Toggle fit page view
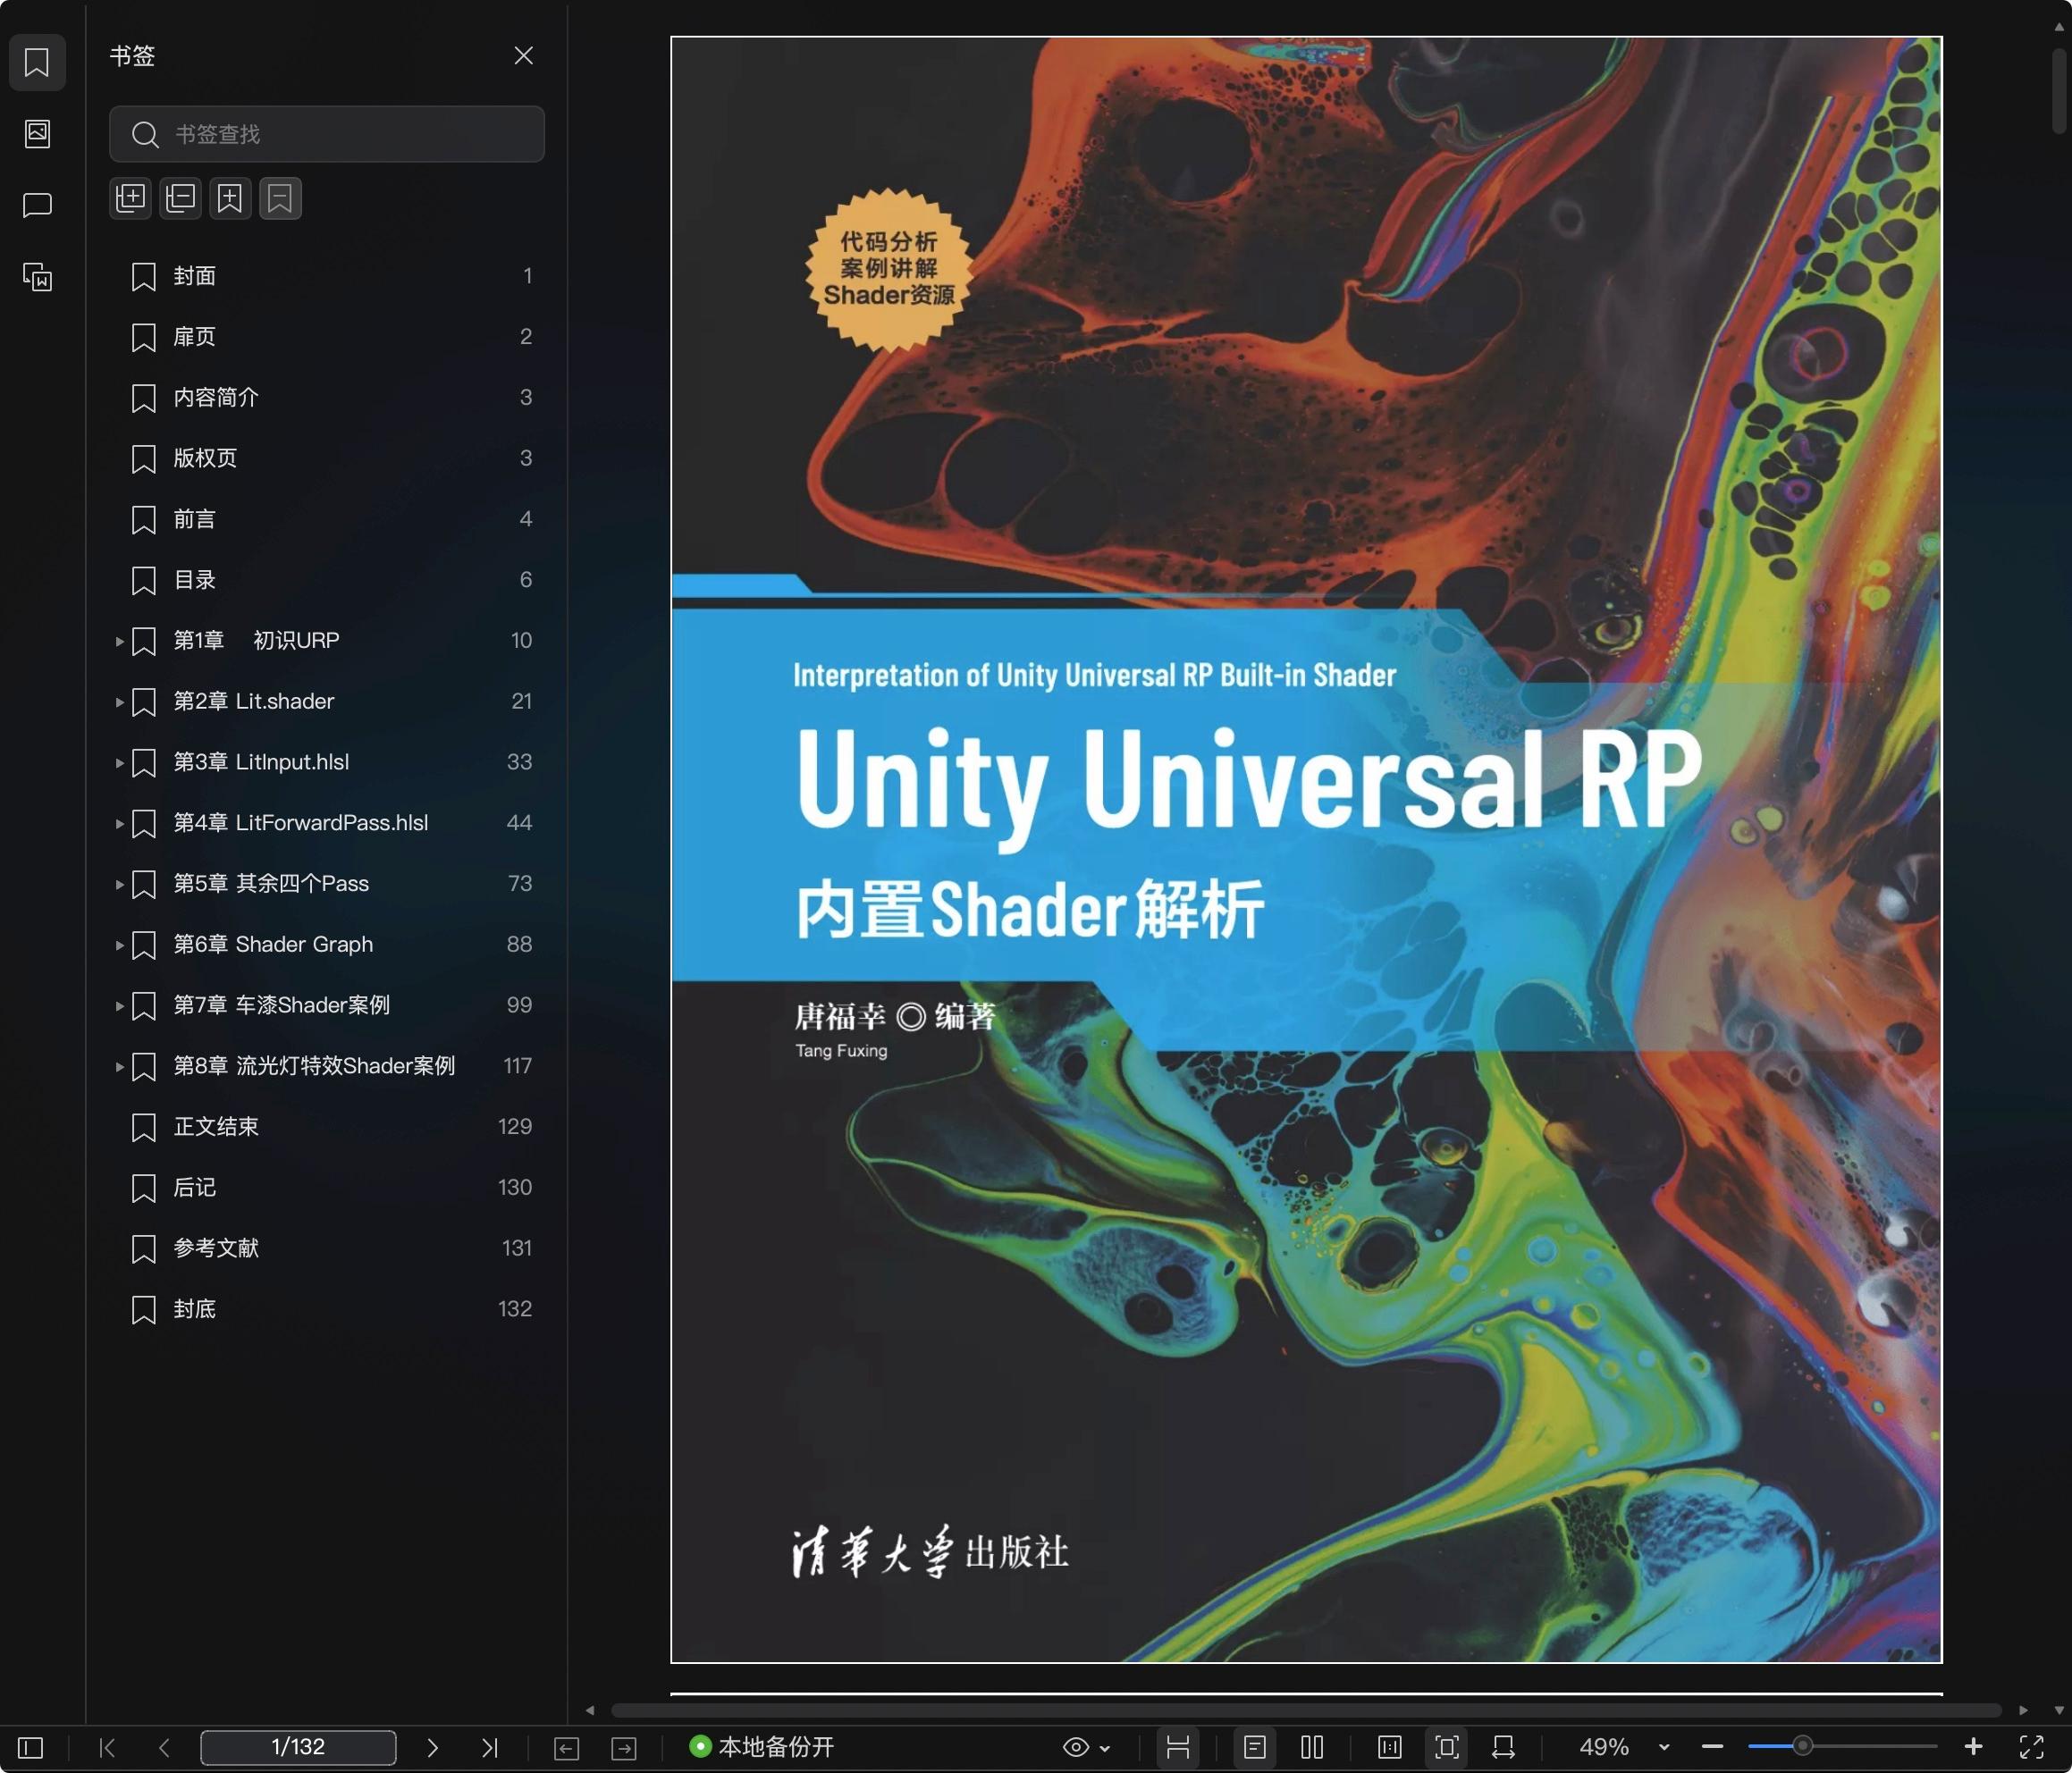Image resolution: width=2072 pixels, height=1773 pixels. pos(1447,1747)
